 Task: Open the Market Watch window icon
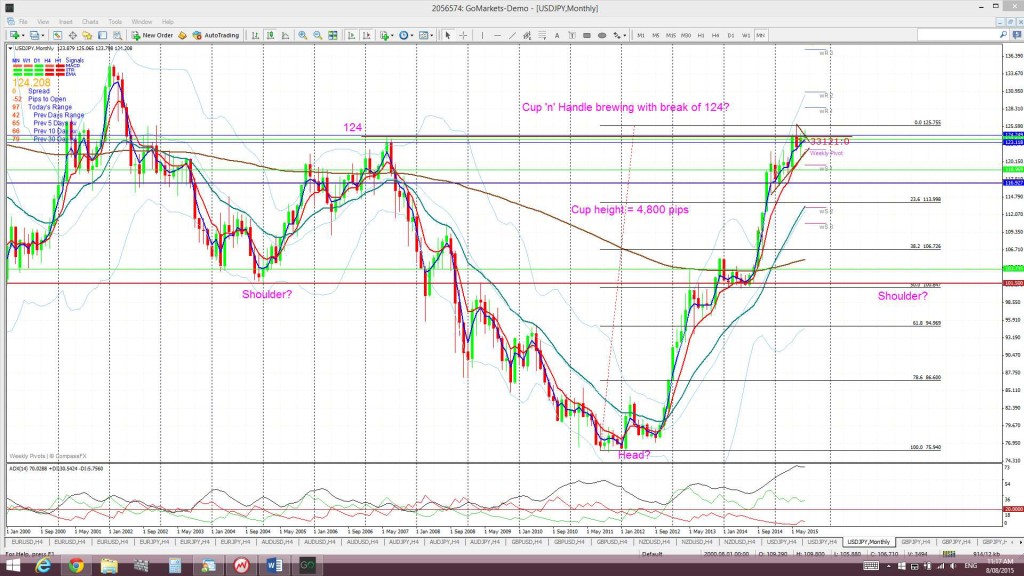tap(57, 35)
